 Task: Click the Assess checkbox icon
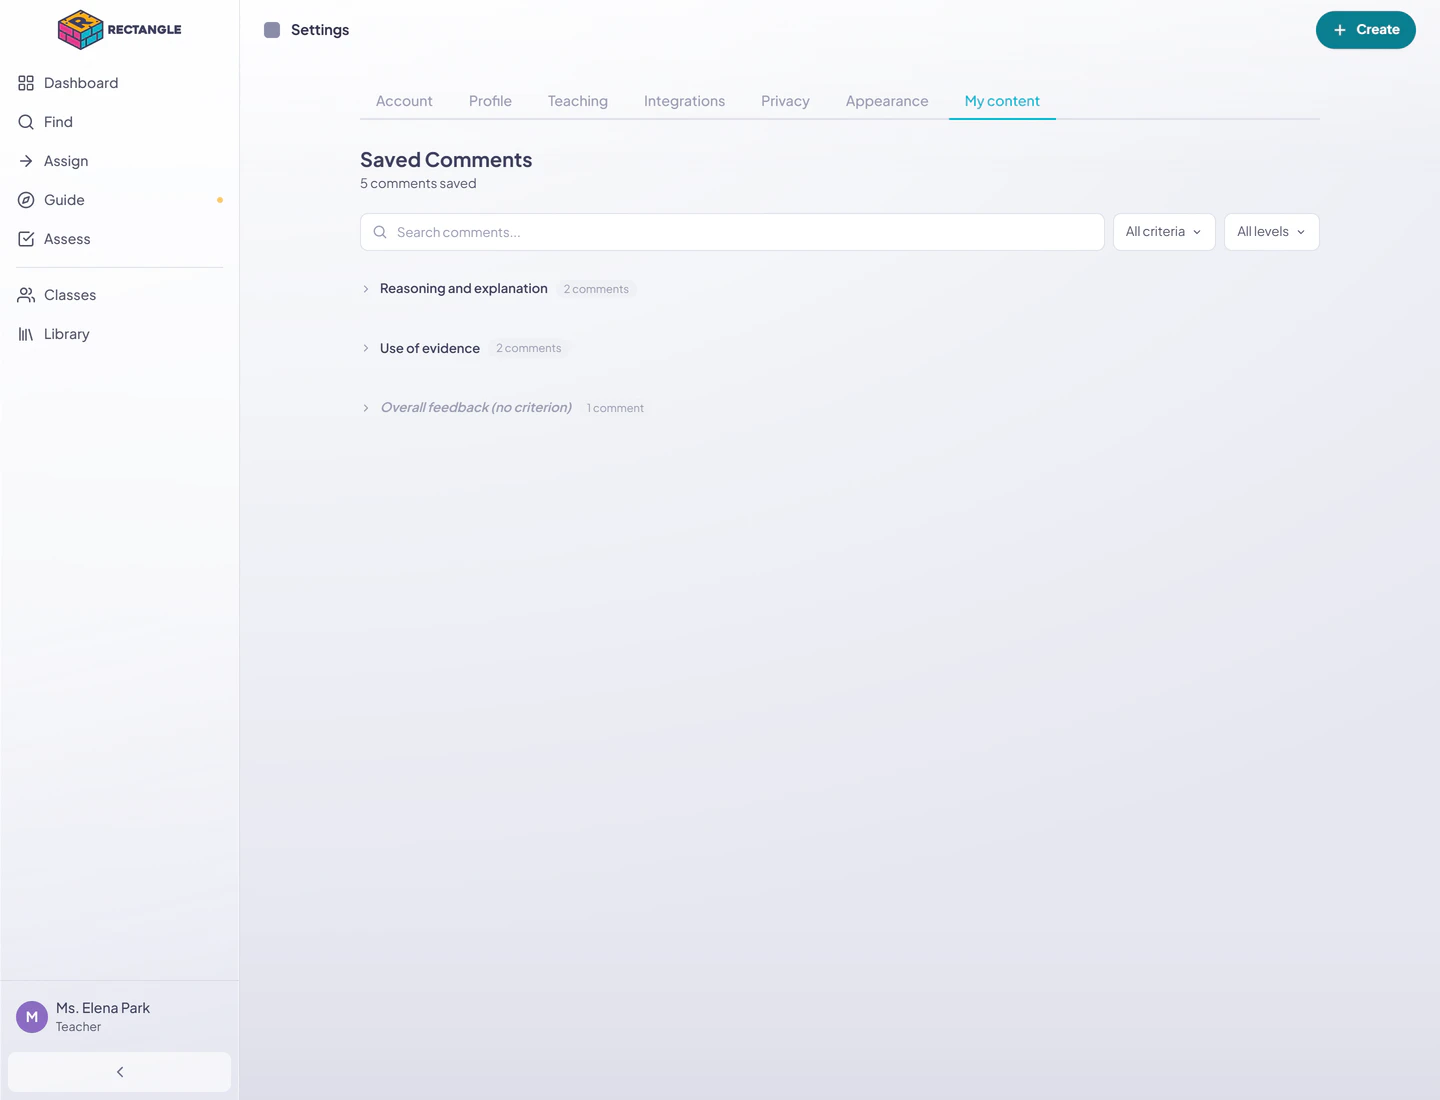point(26,239)
